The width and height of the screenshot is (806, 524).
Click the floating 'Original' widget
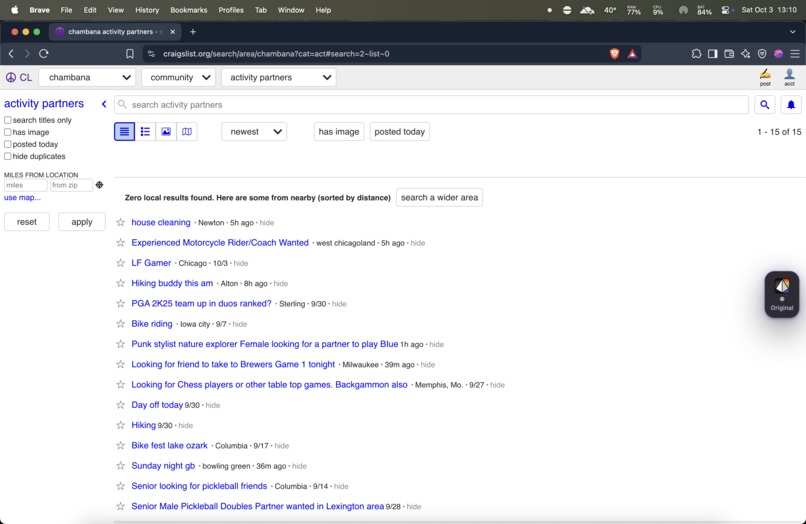[782, 294]
